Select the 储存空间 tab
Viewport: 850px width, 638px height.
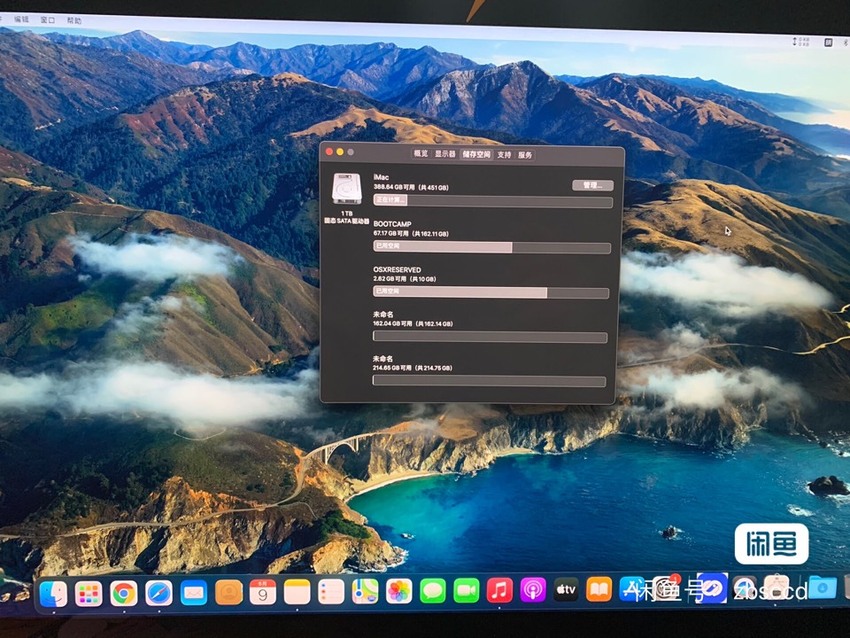(476, 154)
